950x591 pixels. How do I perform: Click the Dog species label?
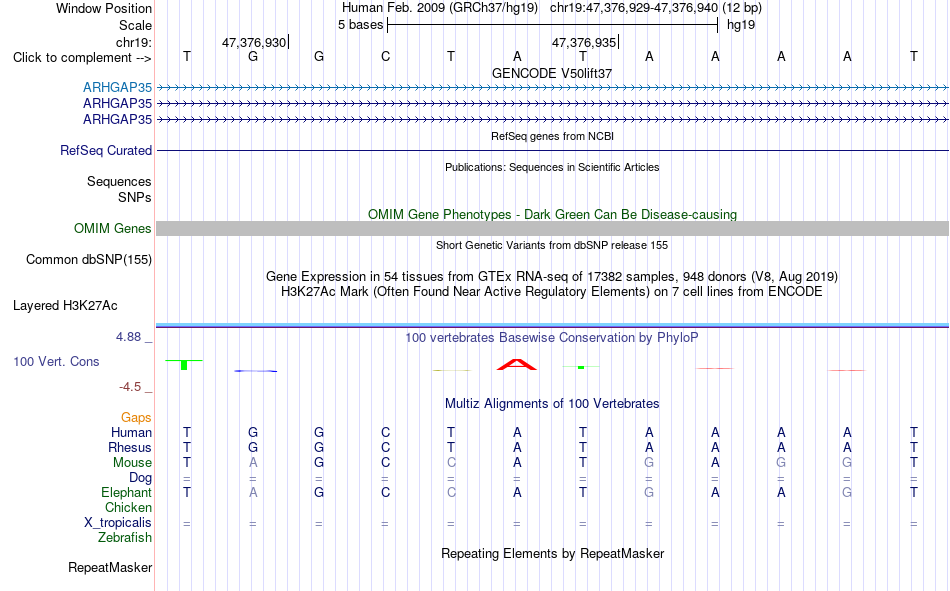point(140,478)
